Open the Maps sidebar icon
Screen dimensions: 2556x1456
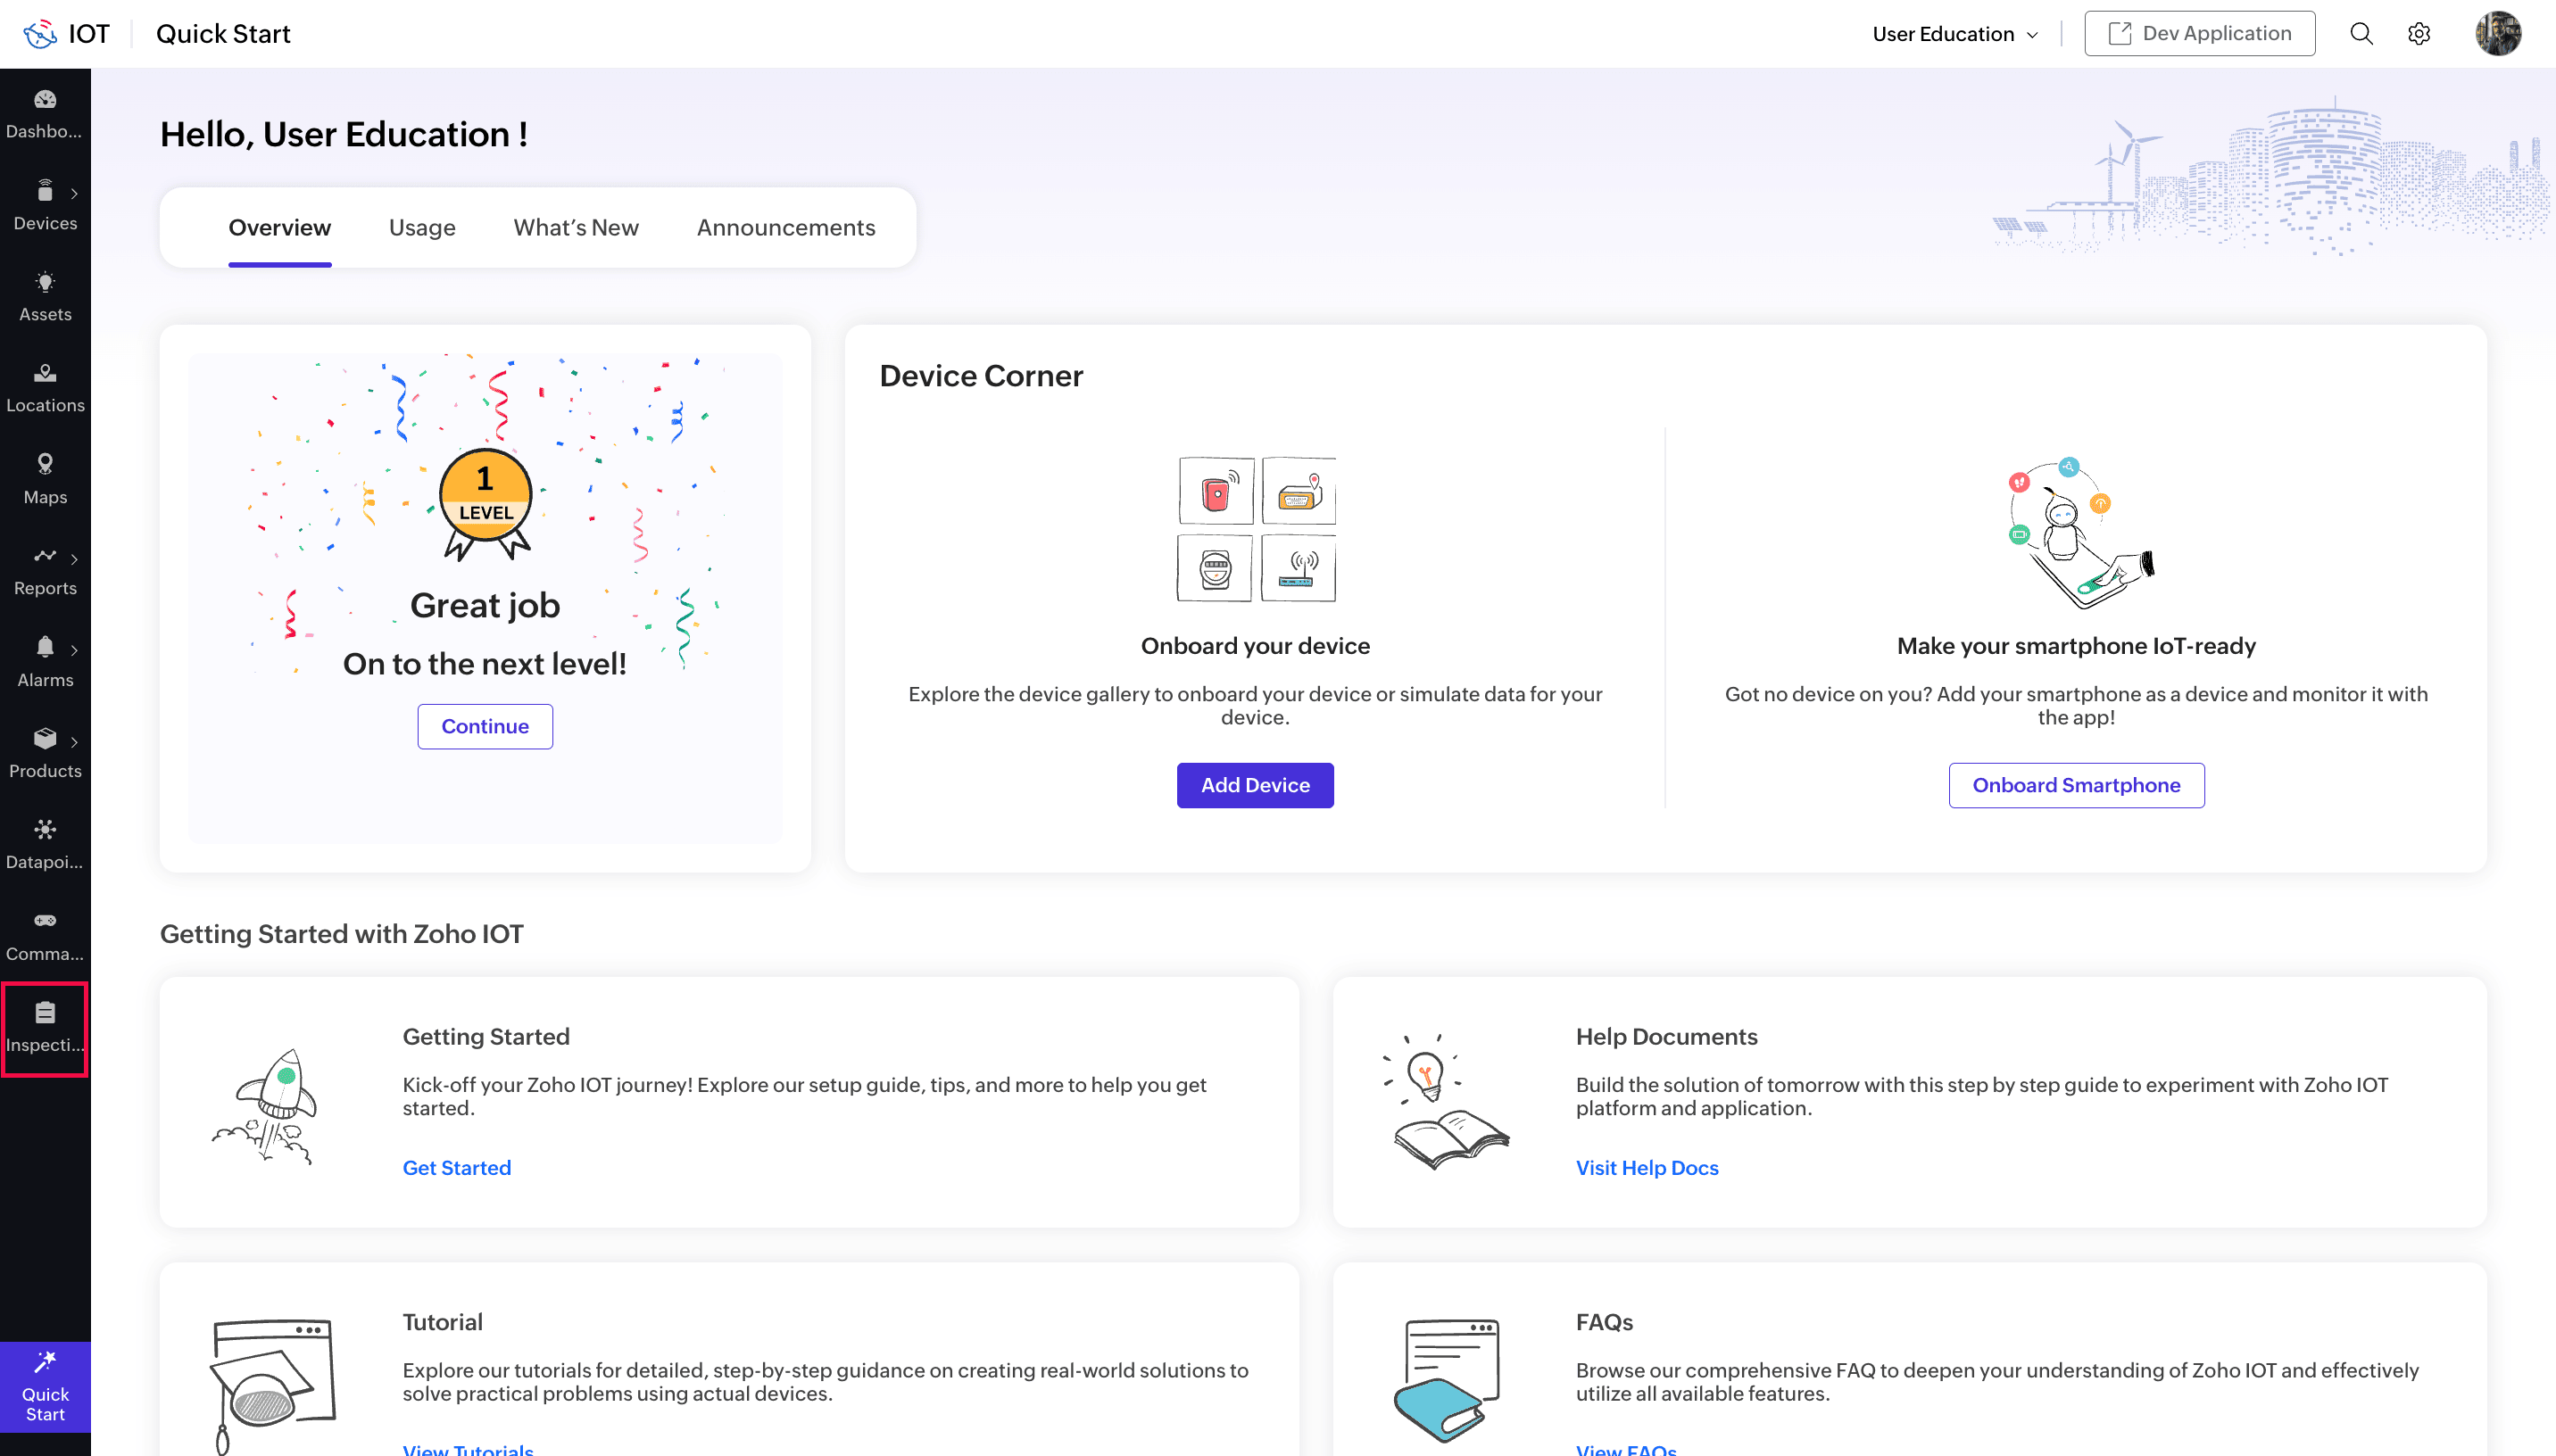45,478
